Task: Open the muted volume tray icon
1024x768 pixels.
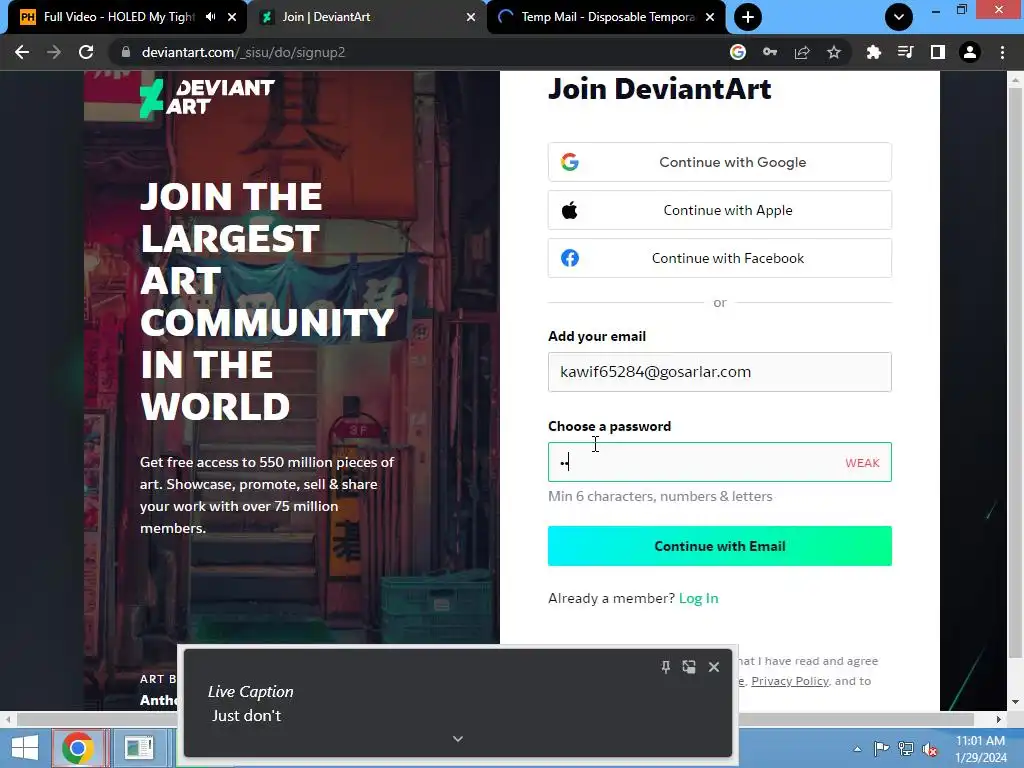Action: (x=929, y=749)
